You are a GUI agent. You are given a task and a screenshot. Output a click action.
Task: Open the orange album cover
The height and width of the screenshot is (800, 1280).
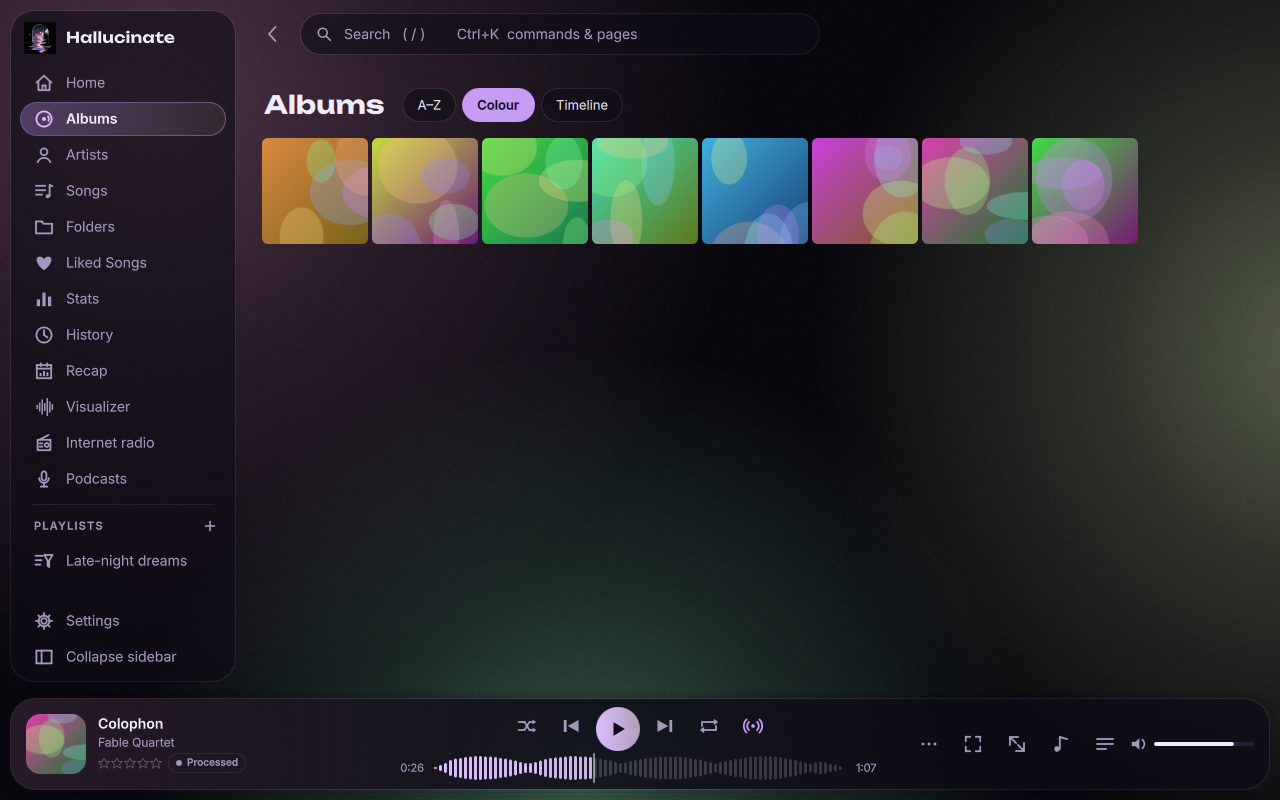(x=315, y=191)
